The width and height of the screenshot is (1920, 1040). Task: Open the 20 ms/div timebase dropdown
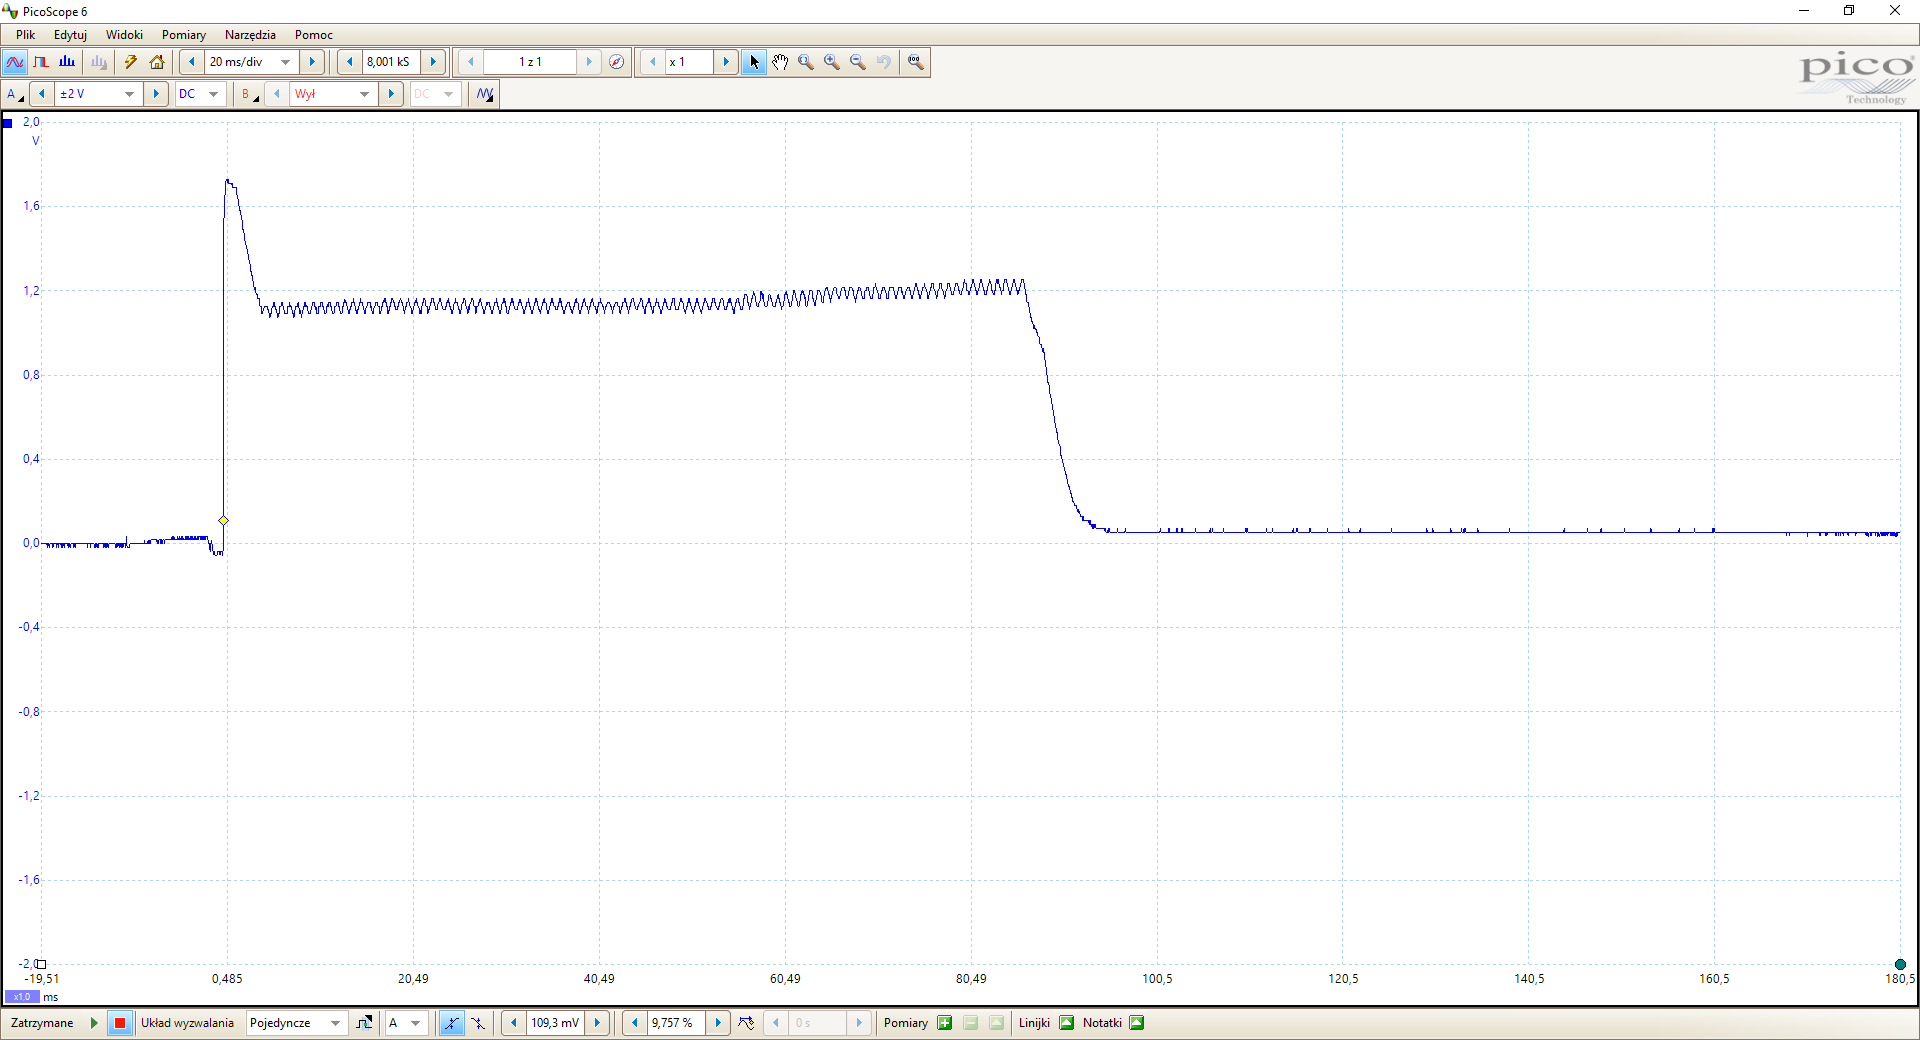[286, 62]
